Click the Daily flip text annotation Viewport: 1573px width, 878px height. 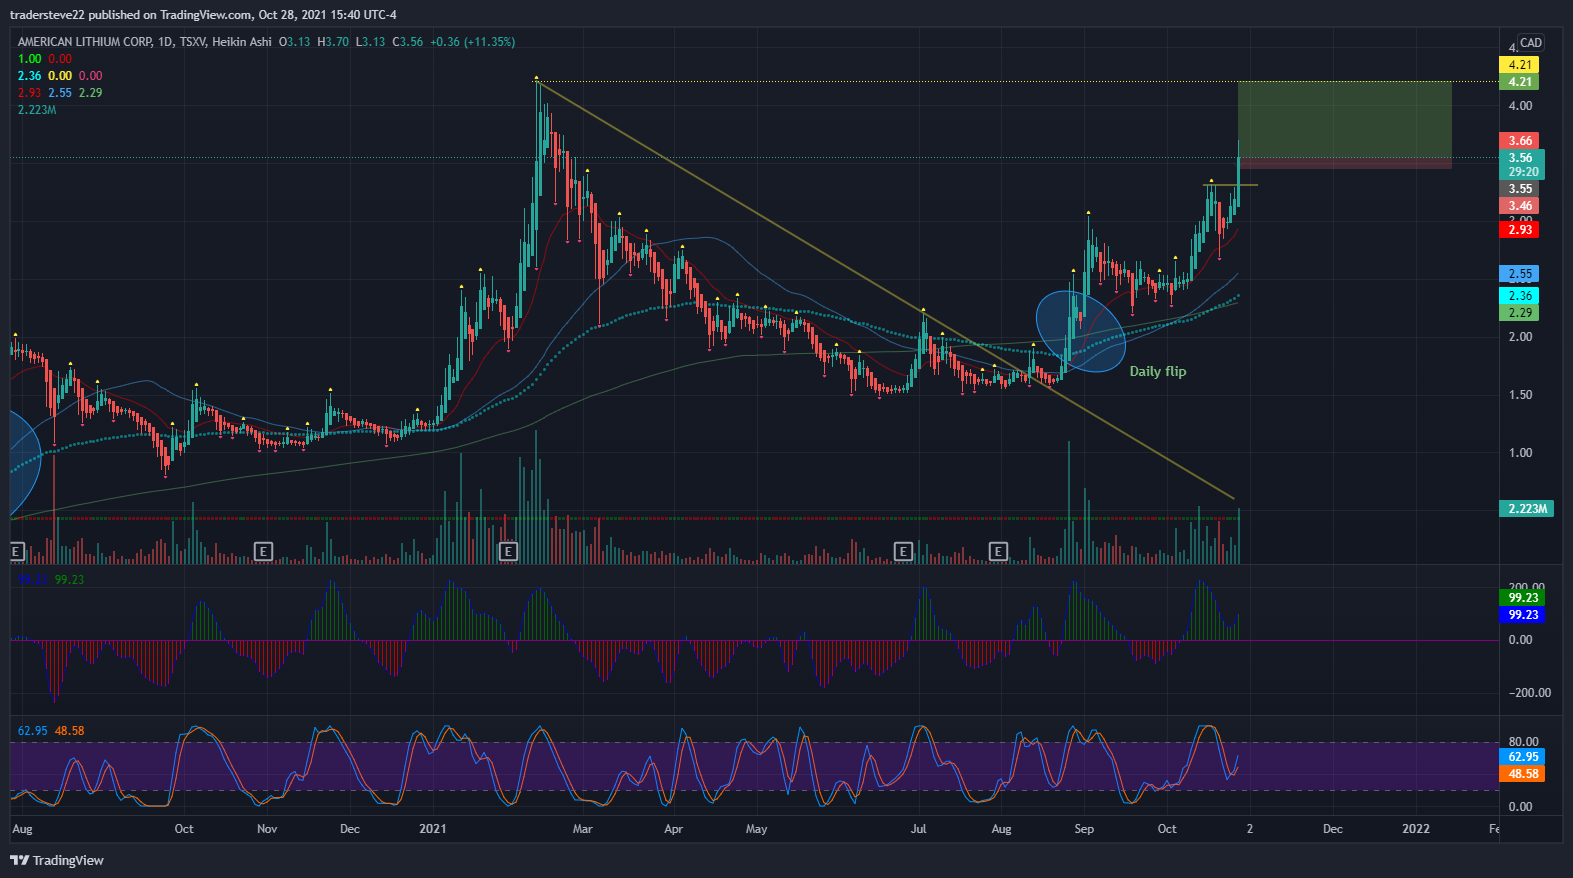(x=1158, y=371)
